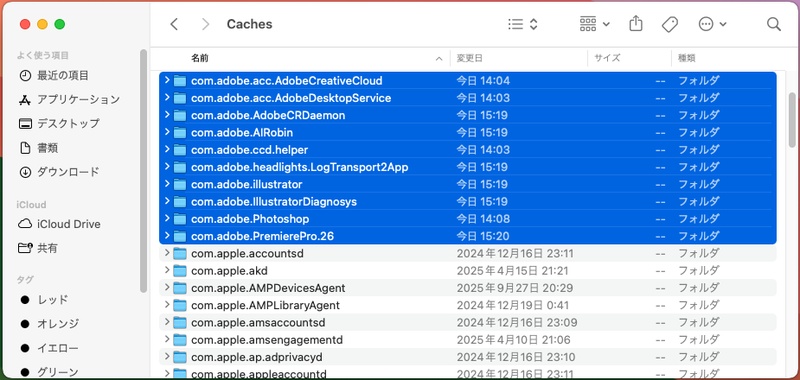This screenshot has width=800, height=380.
Task: Sort by 名前 column header
Action: pos(199,58)
